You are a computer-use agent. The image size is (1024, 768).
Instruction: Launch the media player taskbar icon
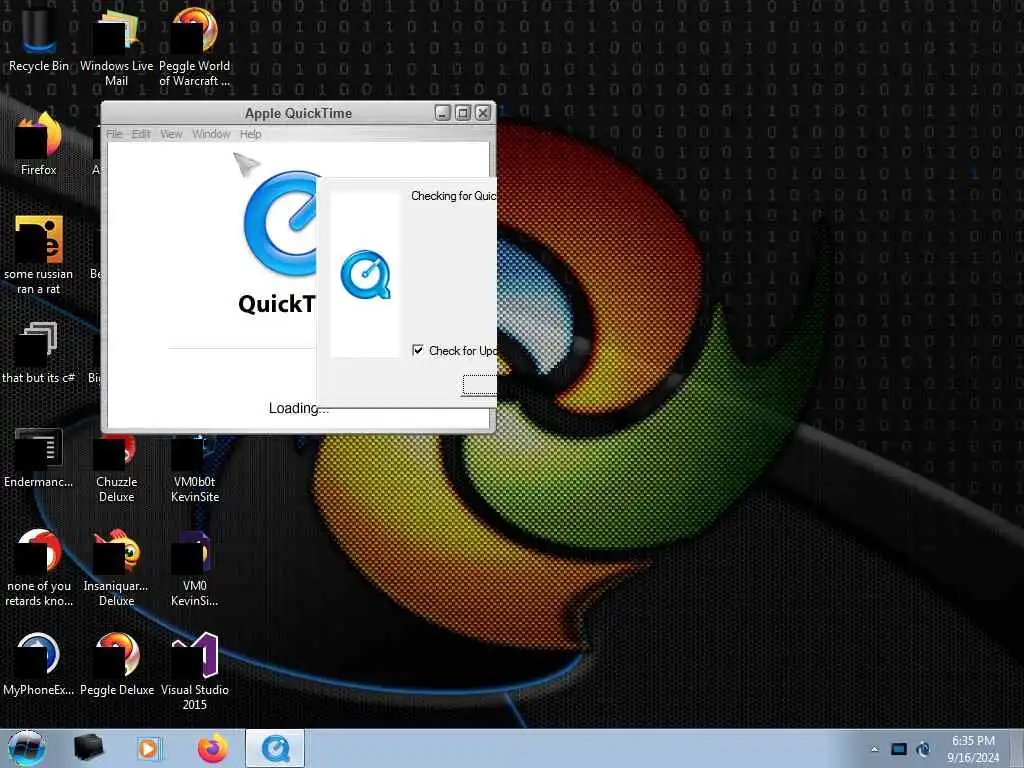coord(148,748)
